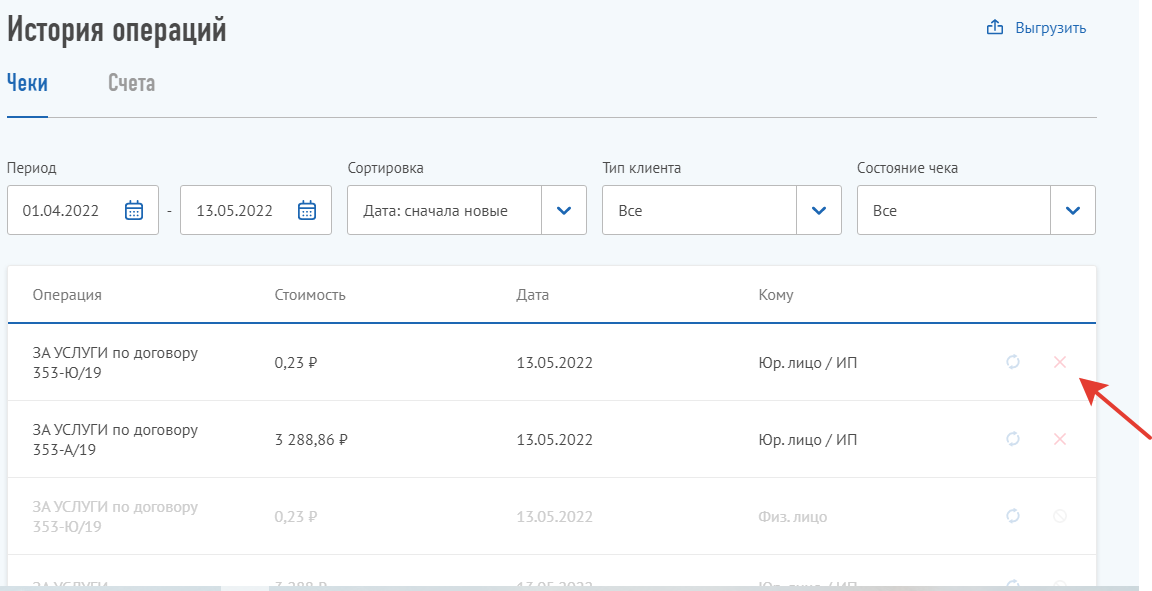Click the end date field 13.05.2022
The width and height of the screenshot is (1152, 591).
[x=235, y=211]
